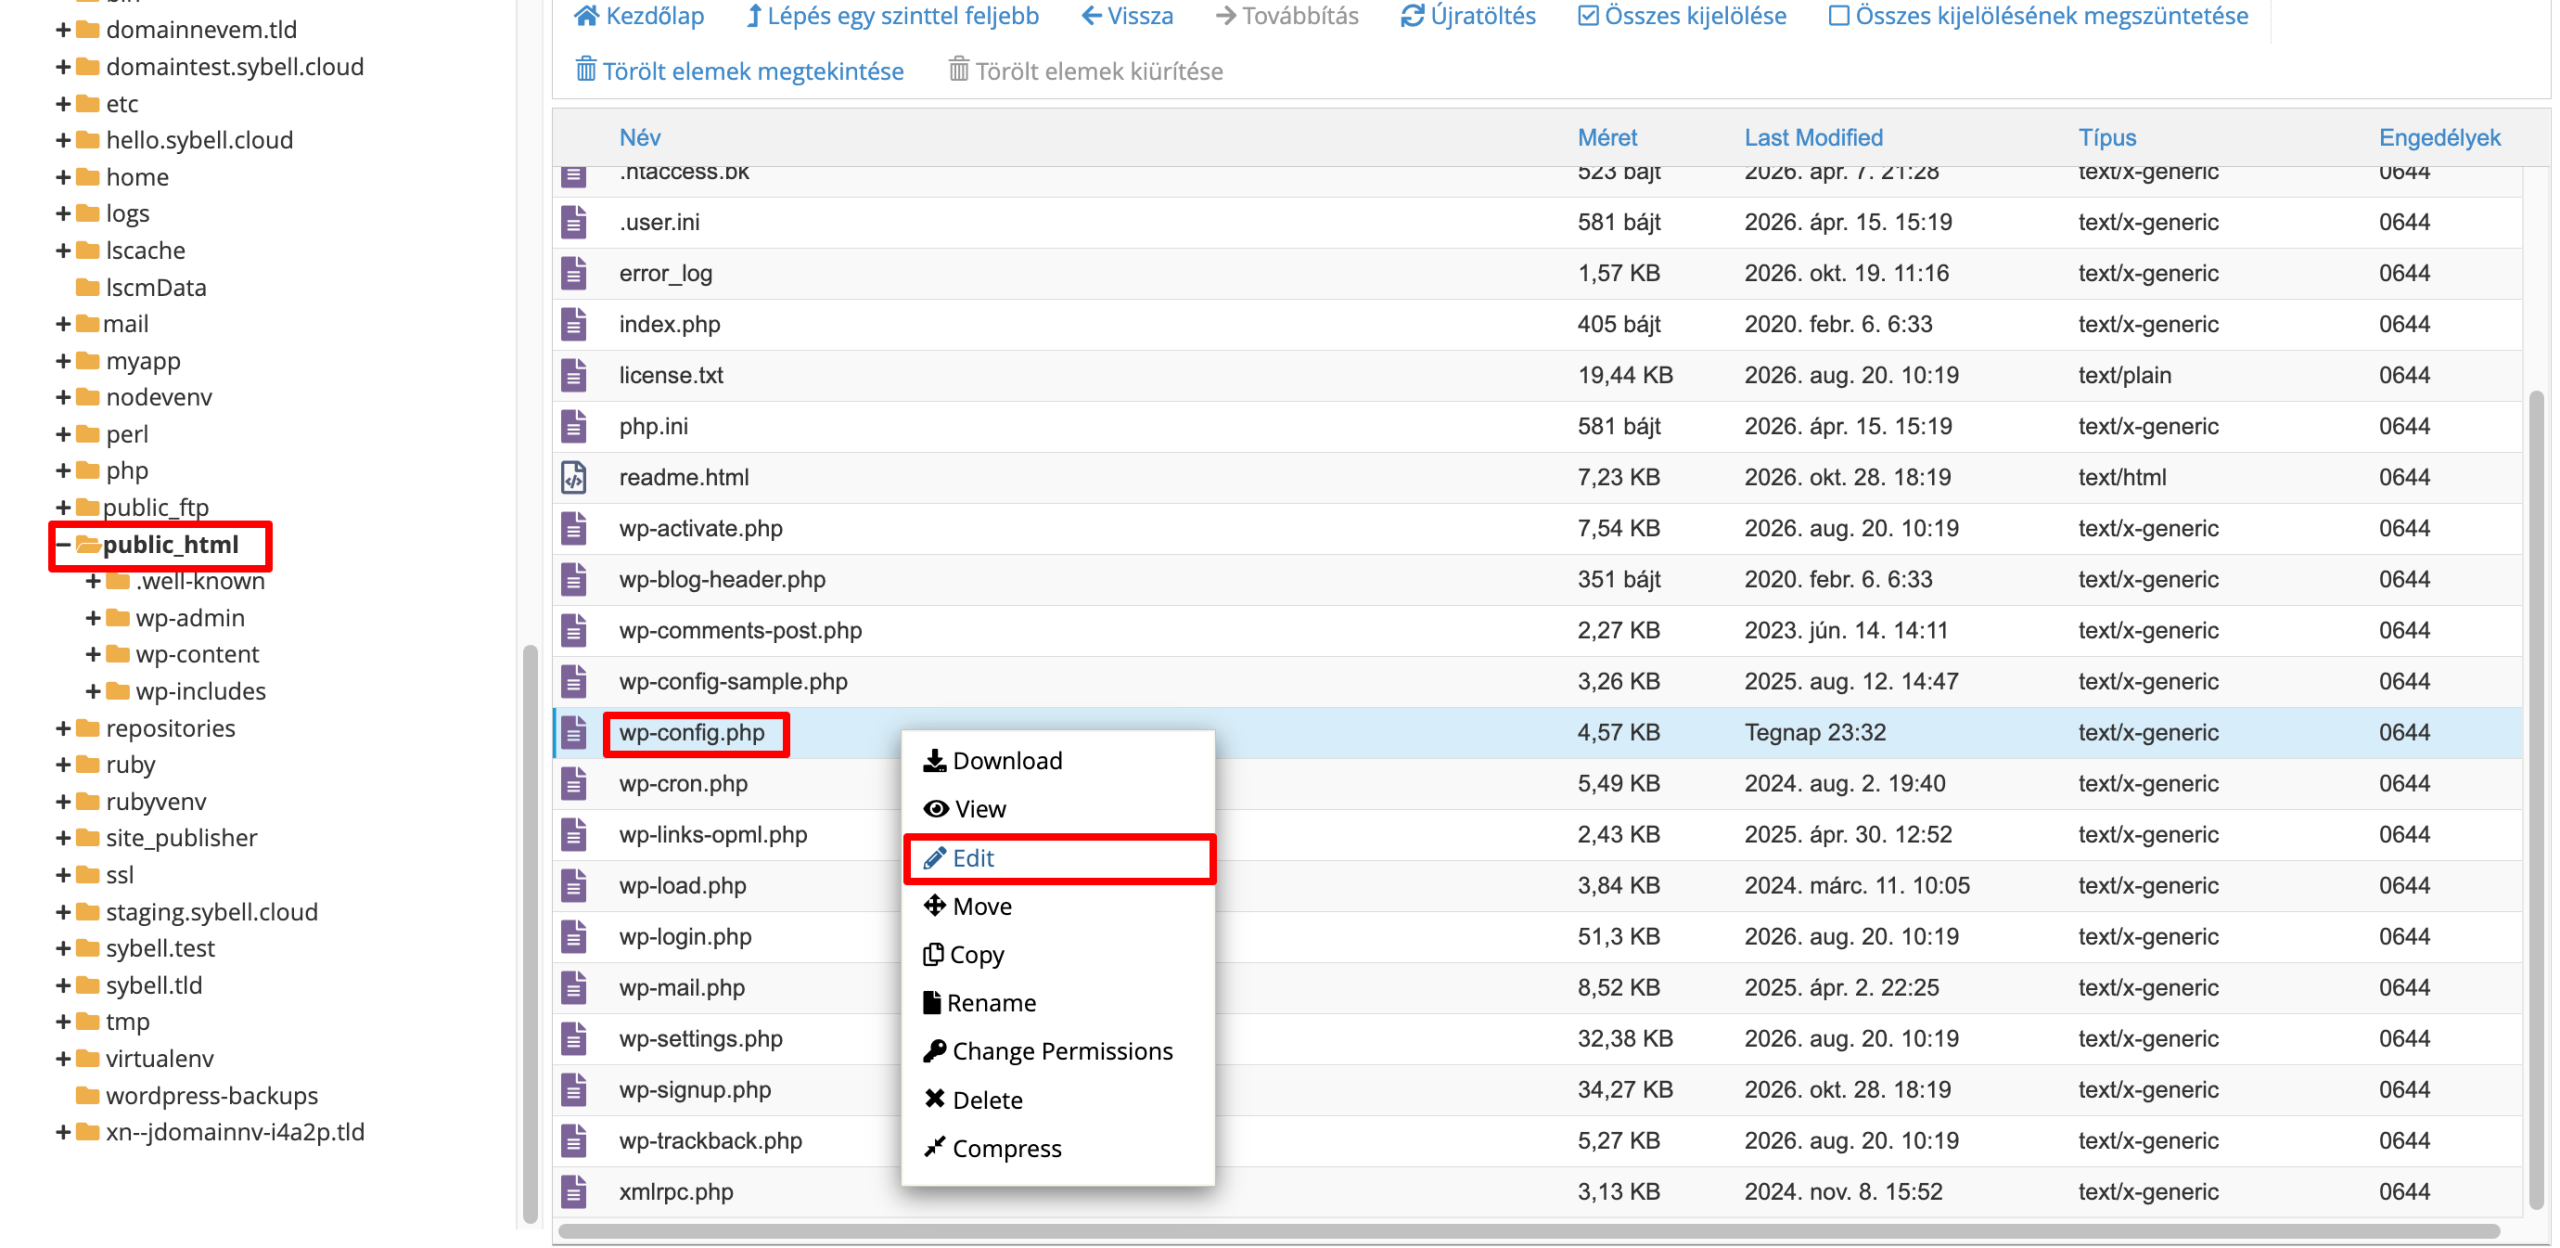The width and height of the screenshot is (2560, 1248).
Task: Collapse the public_html folder
Action: pyautogui.click(x=63, y=545)
